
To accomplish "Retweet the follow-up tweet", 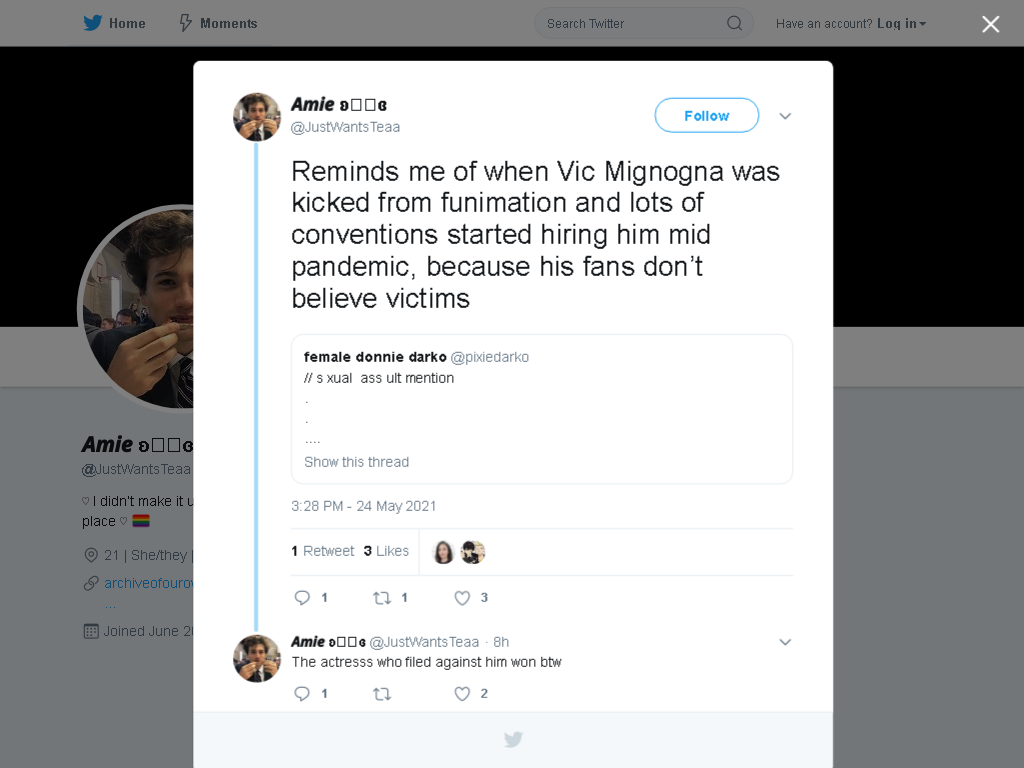I will coord(382,694).
